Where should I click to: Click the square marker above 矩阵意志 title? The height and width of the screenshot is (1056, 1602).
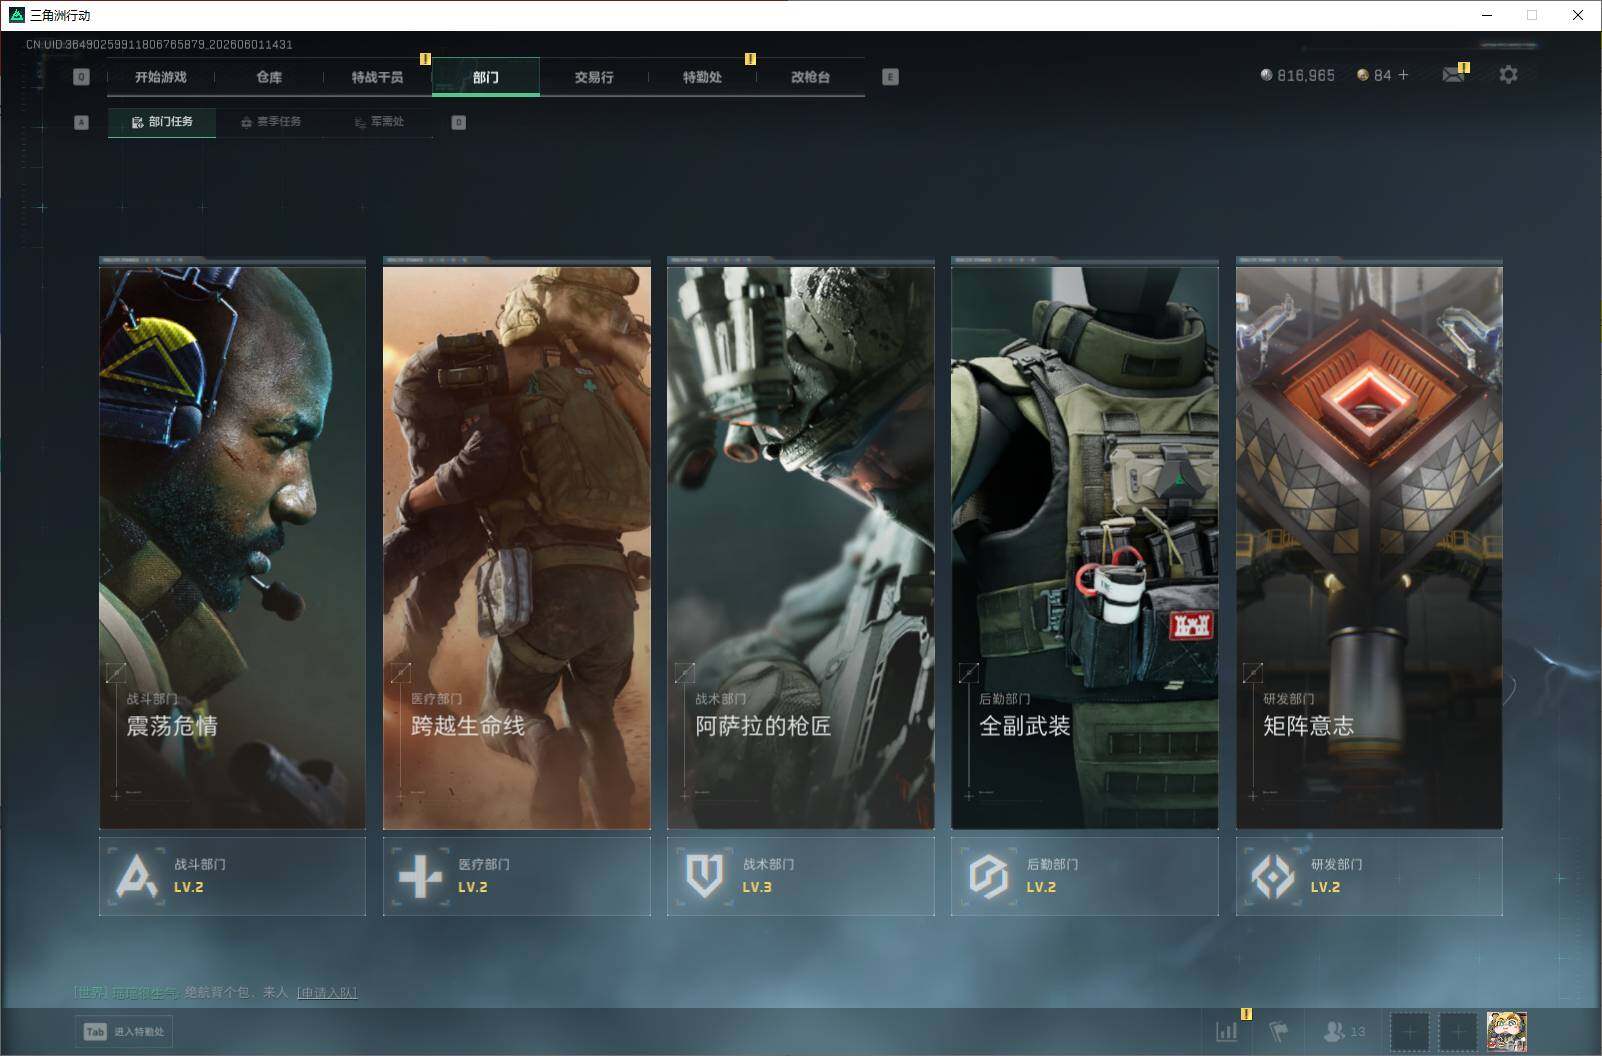coord(1252,673)
